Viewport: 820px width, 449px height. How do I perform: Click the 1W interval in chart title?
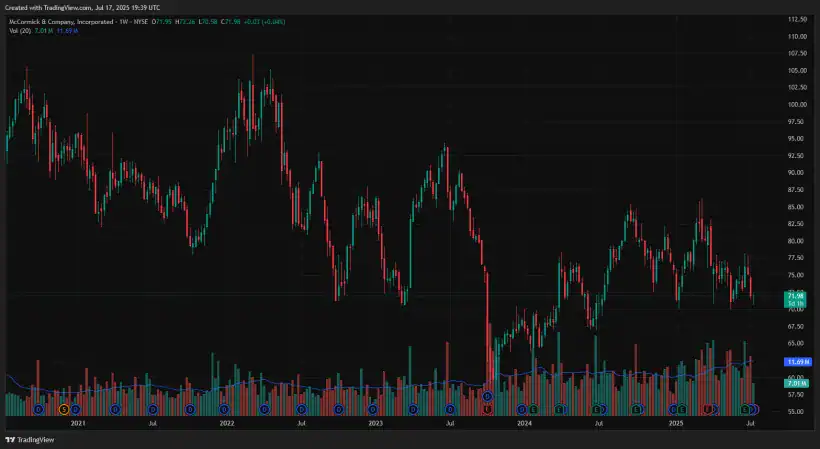click(125, 21)
